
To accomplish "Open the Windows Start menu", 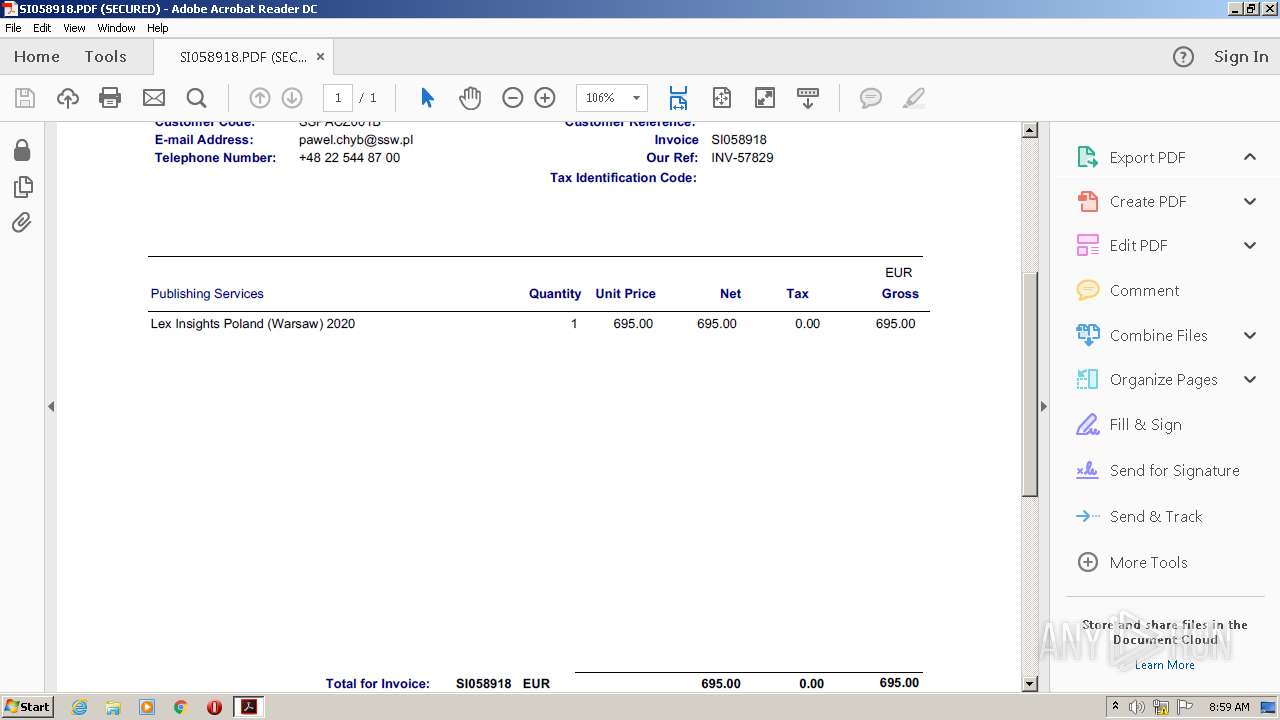I will tap(27, 707).
